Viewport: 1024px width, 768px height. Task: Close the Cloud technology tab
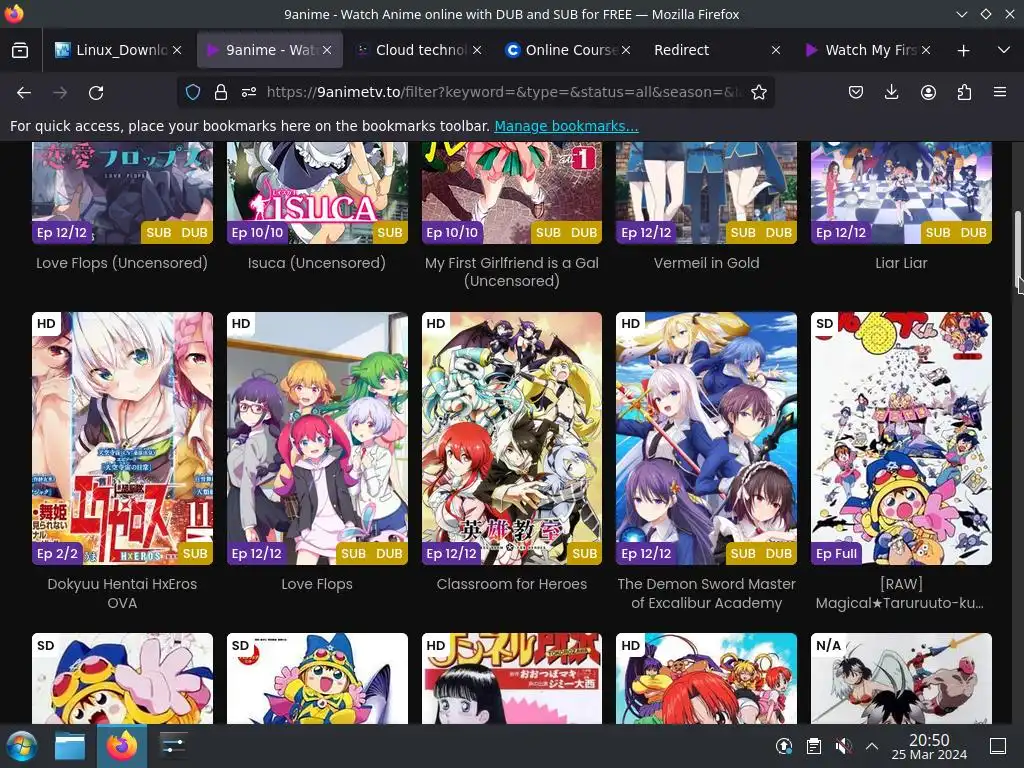click(x=477, y=50)
